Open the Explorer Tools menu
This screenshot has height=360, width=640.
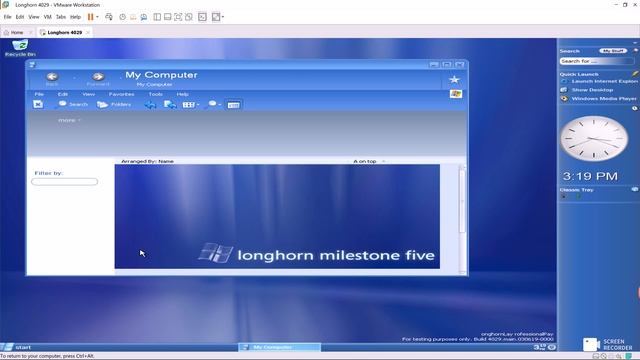click(x=156, y=94)
